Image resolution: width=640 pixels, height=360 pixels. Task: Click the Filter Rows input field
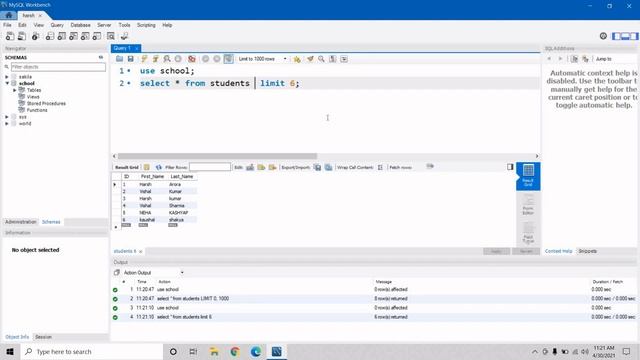[x=210, y=167]
